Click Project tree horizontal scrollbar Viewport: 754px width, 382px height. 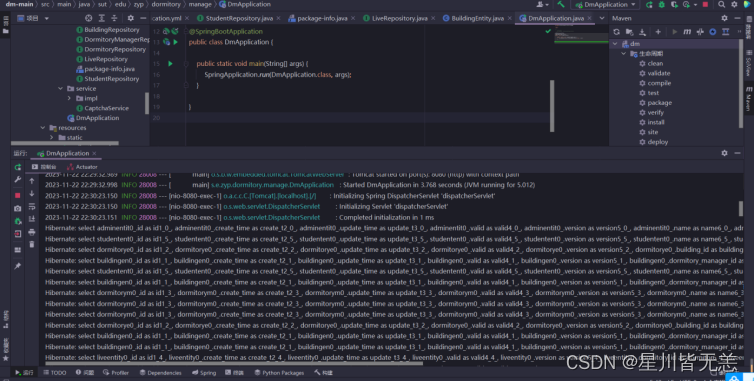click(x=65, y=143)
